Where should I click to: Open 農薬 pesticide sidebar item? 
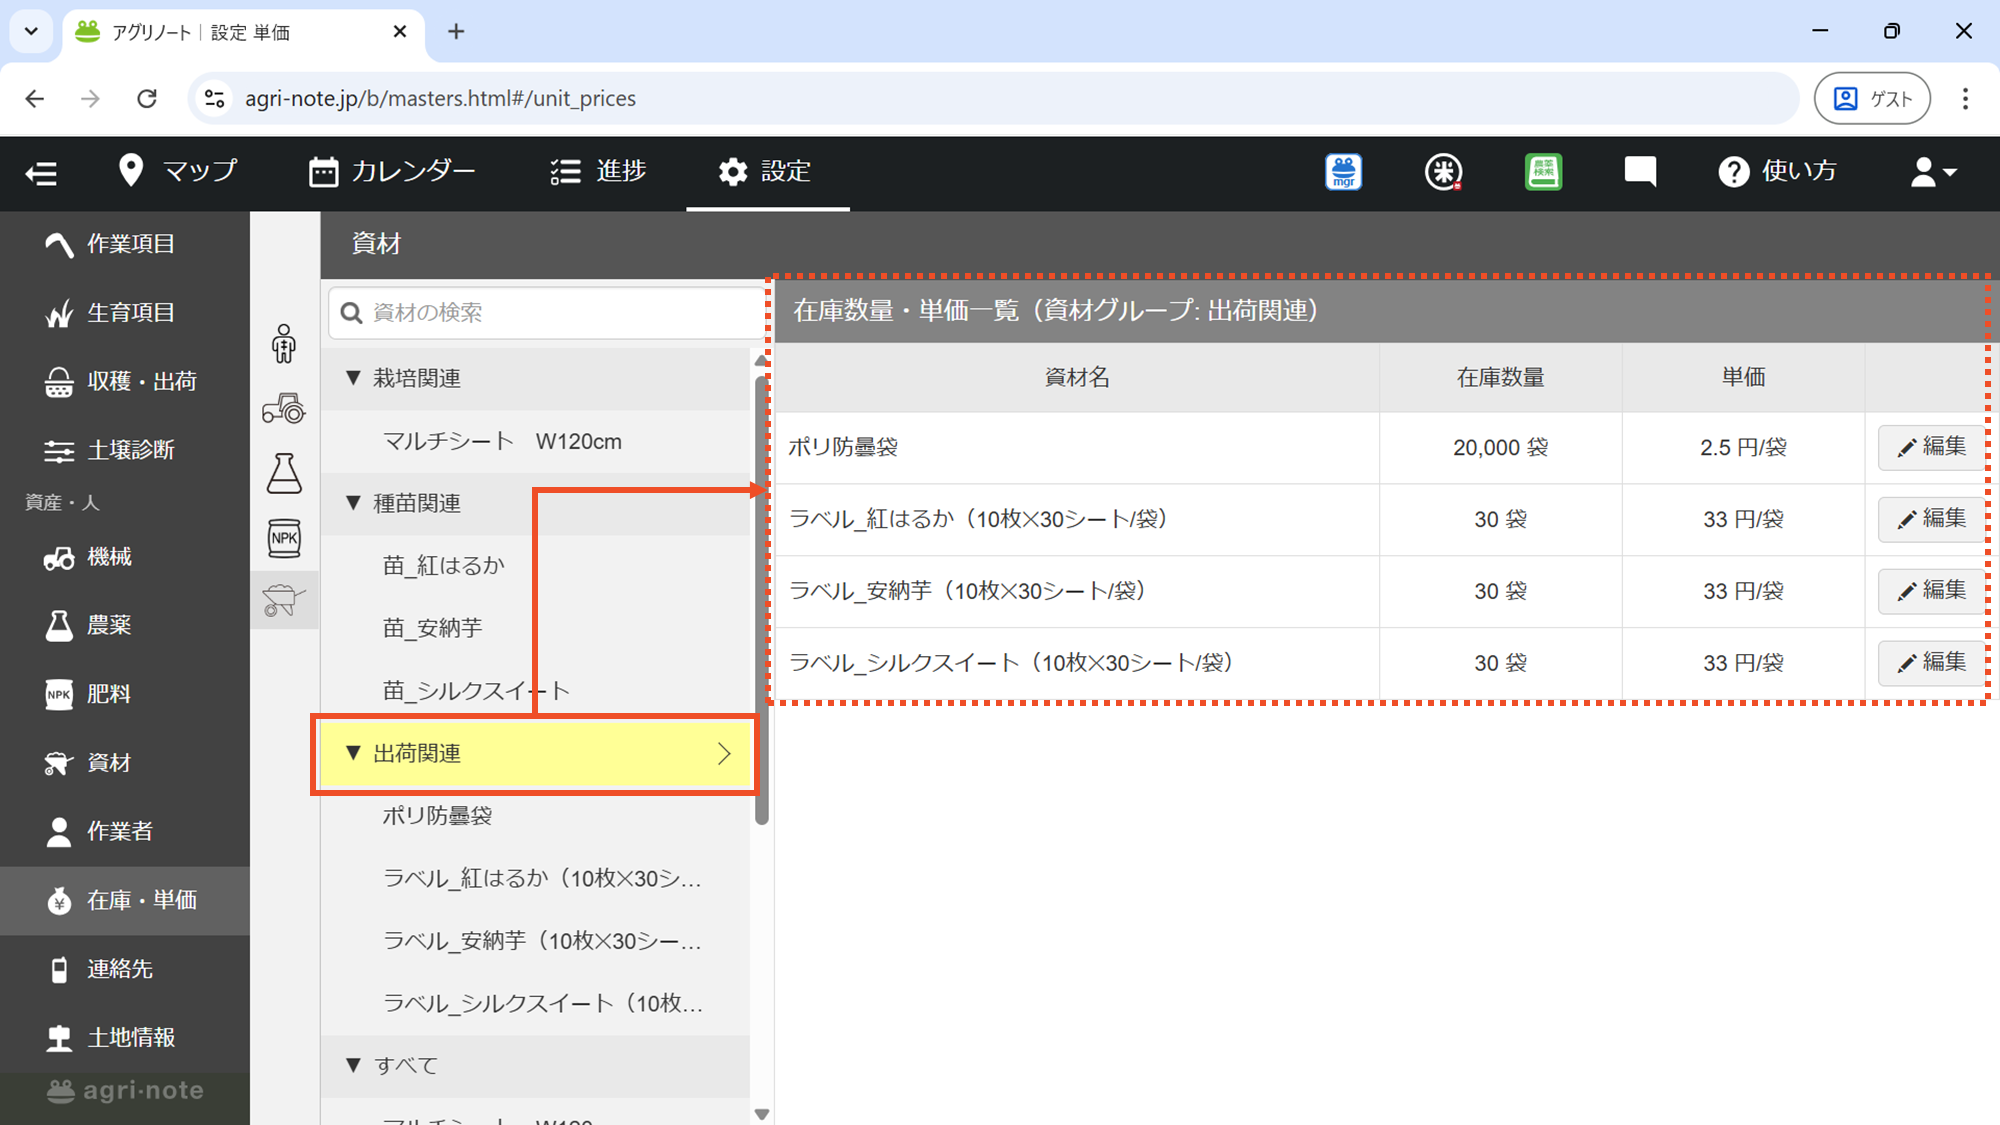[125, 625]
